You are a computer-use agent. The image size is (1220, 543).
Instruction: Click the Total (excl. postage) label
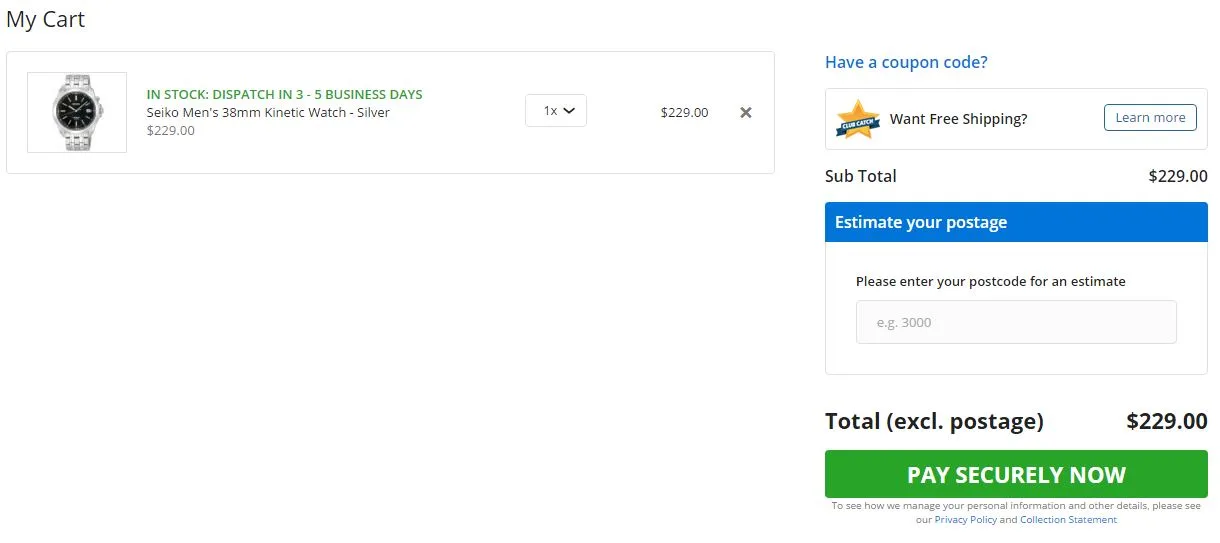(x=934, y=421)
